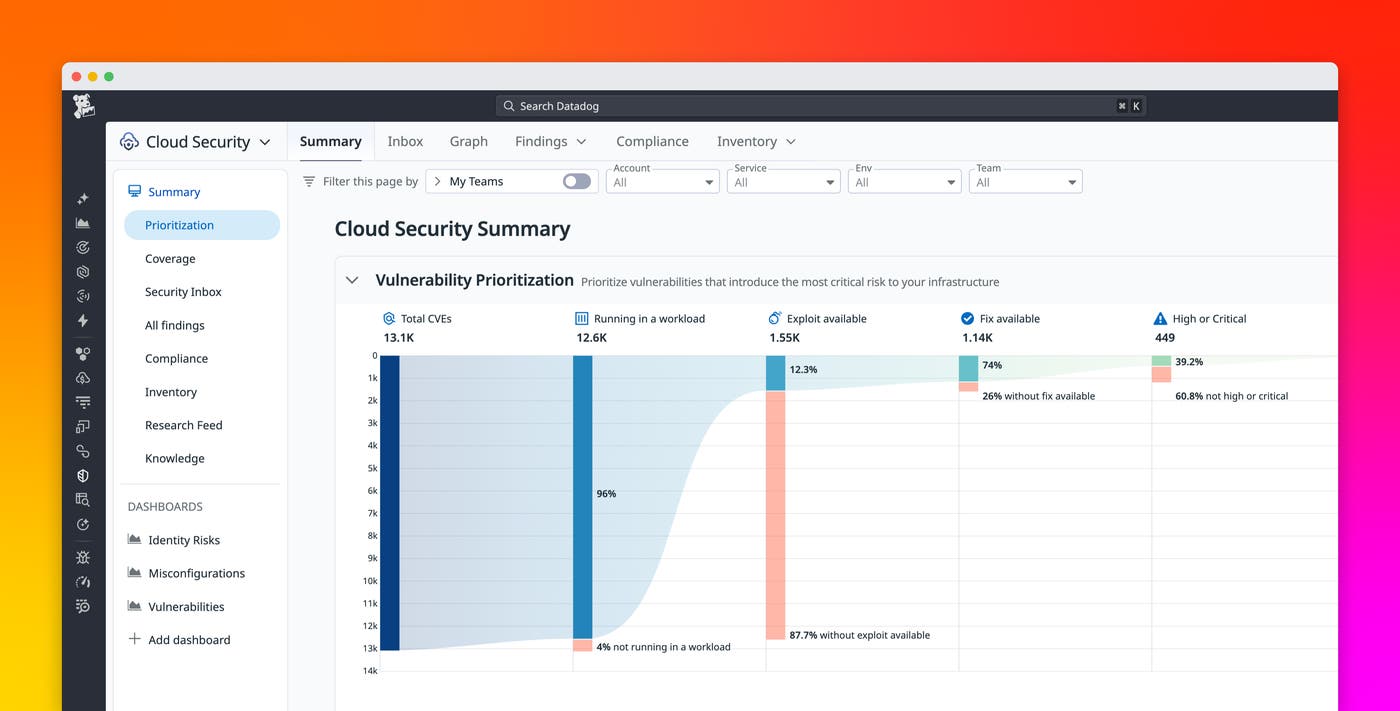Viewport: 1400px width, 711px height.
Task: Click the list-with-gear icon in dark sidebar
Action: coord(83,606)
